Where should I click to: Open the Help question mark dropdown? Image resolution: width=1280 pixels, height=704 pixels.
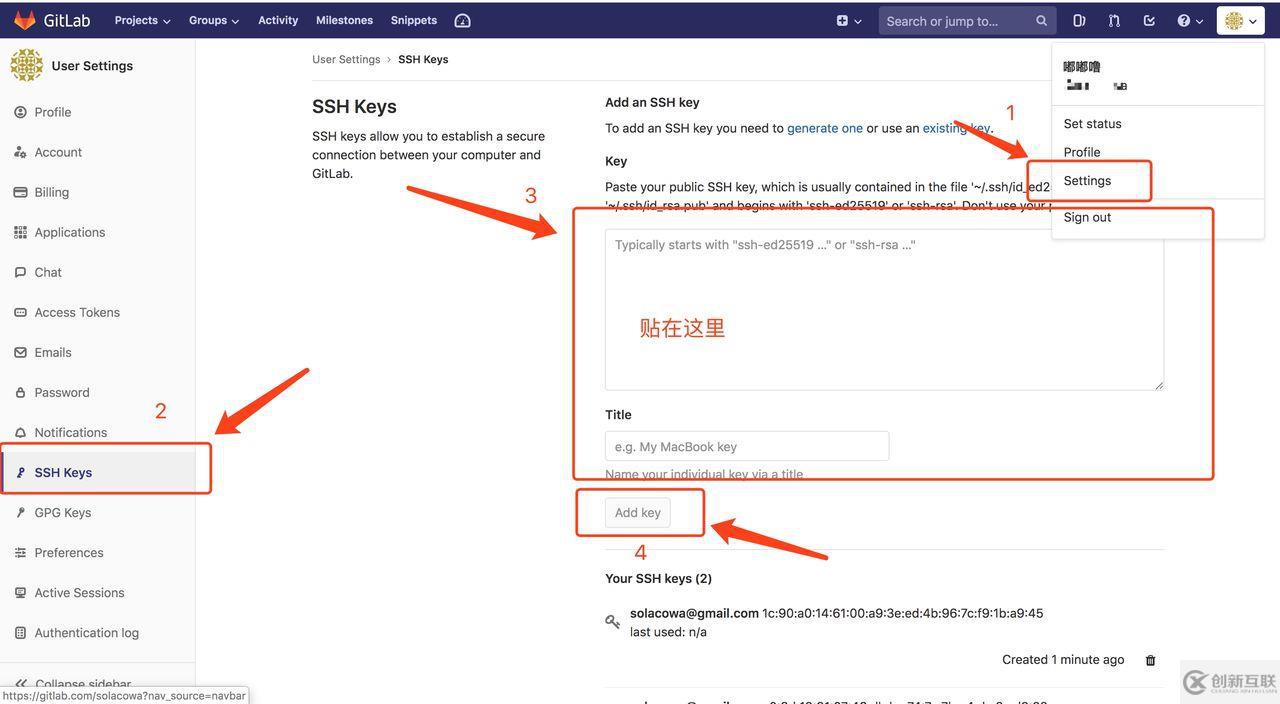1189,20
